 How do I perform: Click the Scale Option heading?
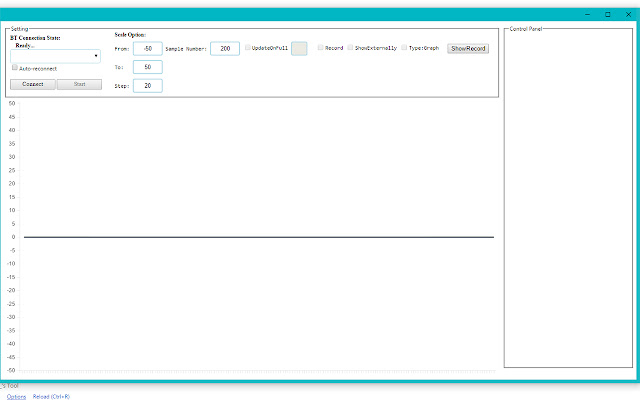pyautogui.click(x=130, y=35)
